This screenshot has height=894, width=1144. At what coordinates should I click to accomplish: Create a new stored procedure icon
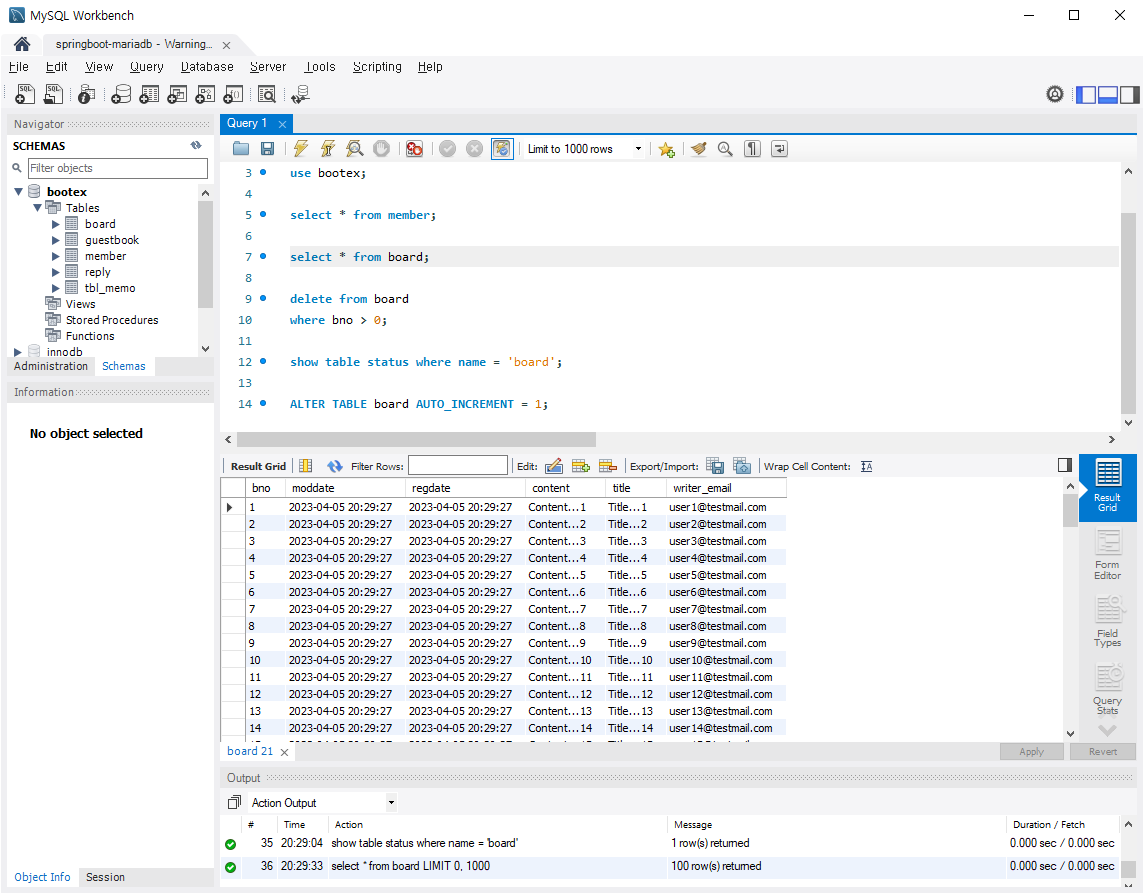[205, 94]
